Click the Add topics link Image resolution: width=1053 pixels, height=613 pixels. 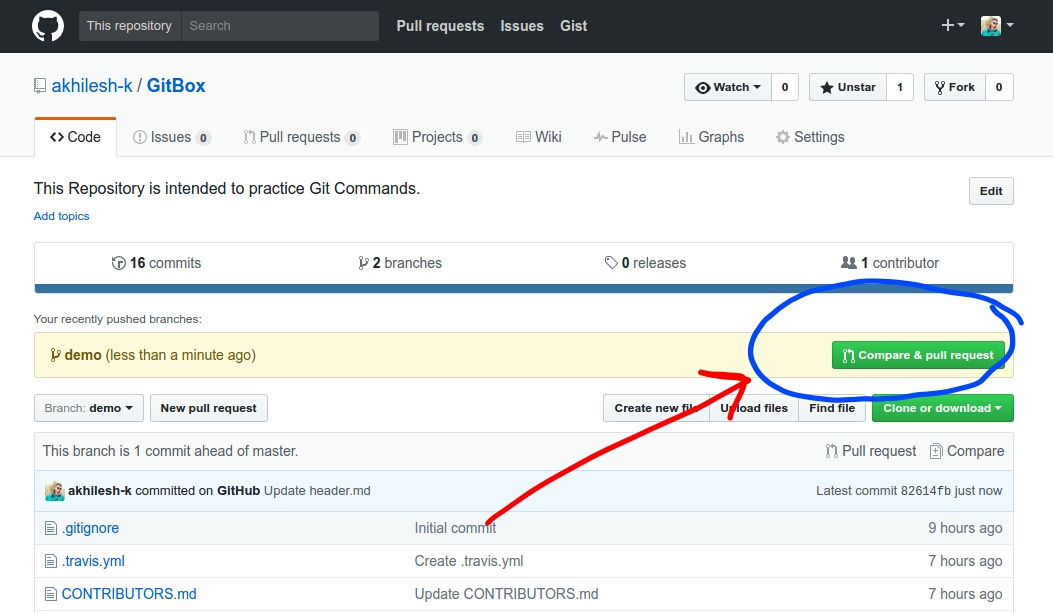tap(61, 216)
